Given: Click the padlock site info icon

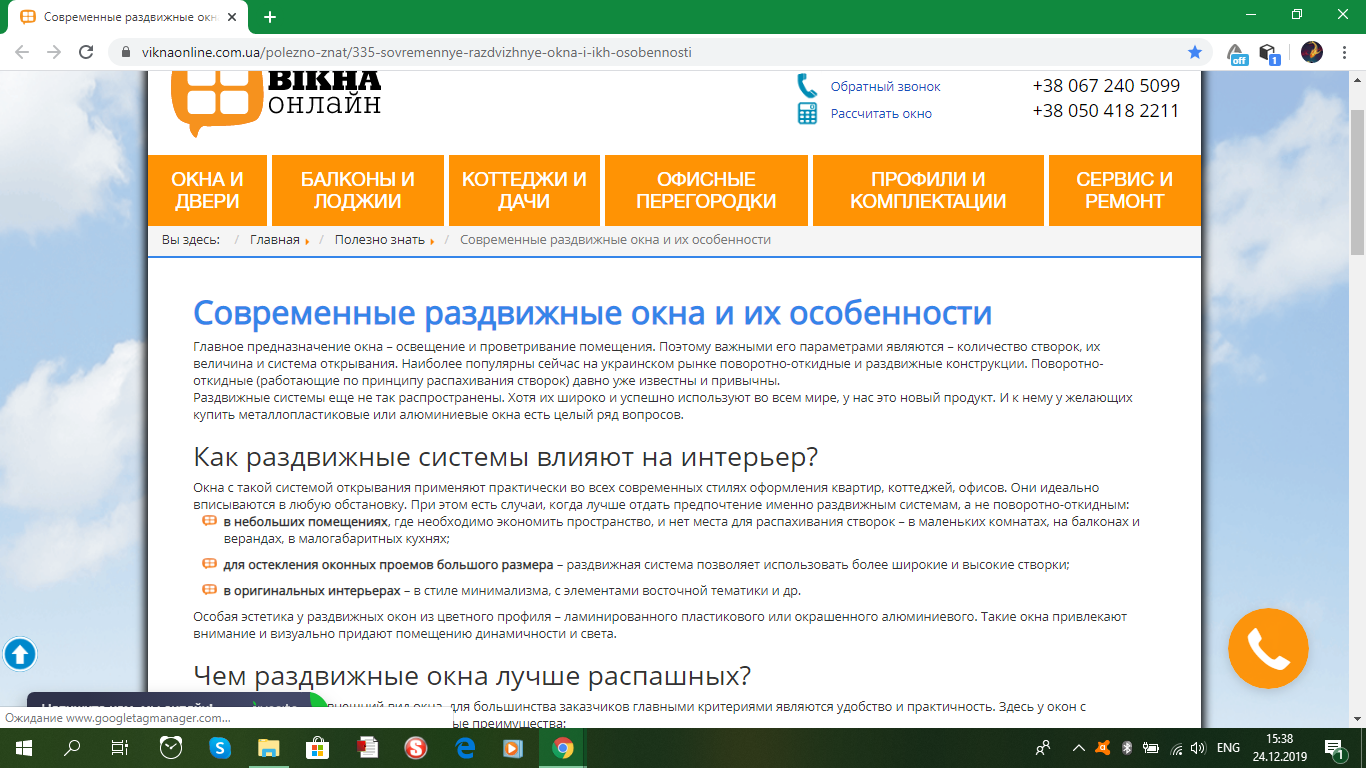Looking at the screenshot, I should (126, 52).
